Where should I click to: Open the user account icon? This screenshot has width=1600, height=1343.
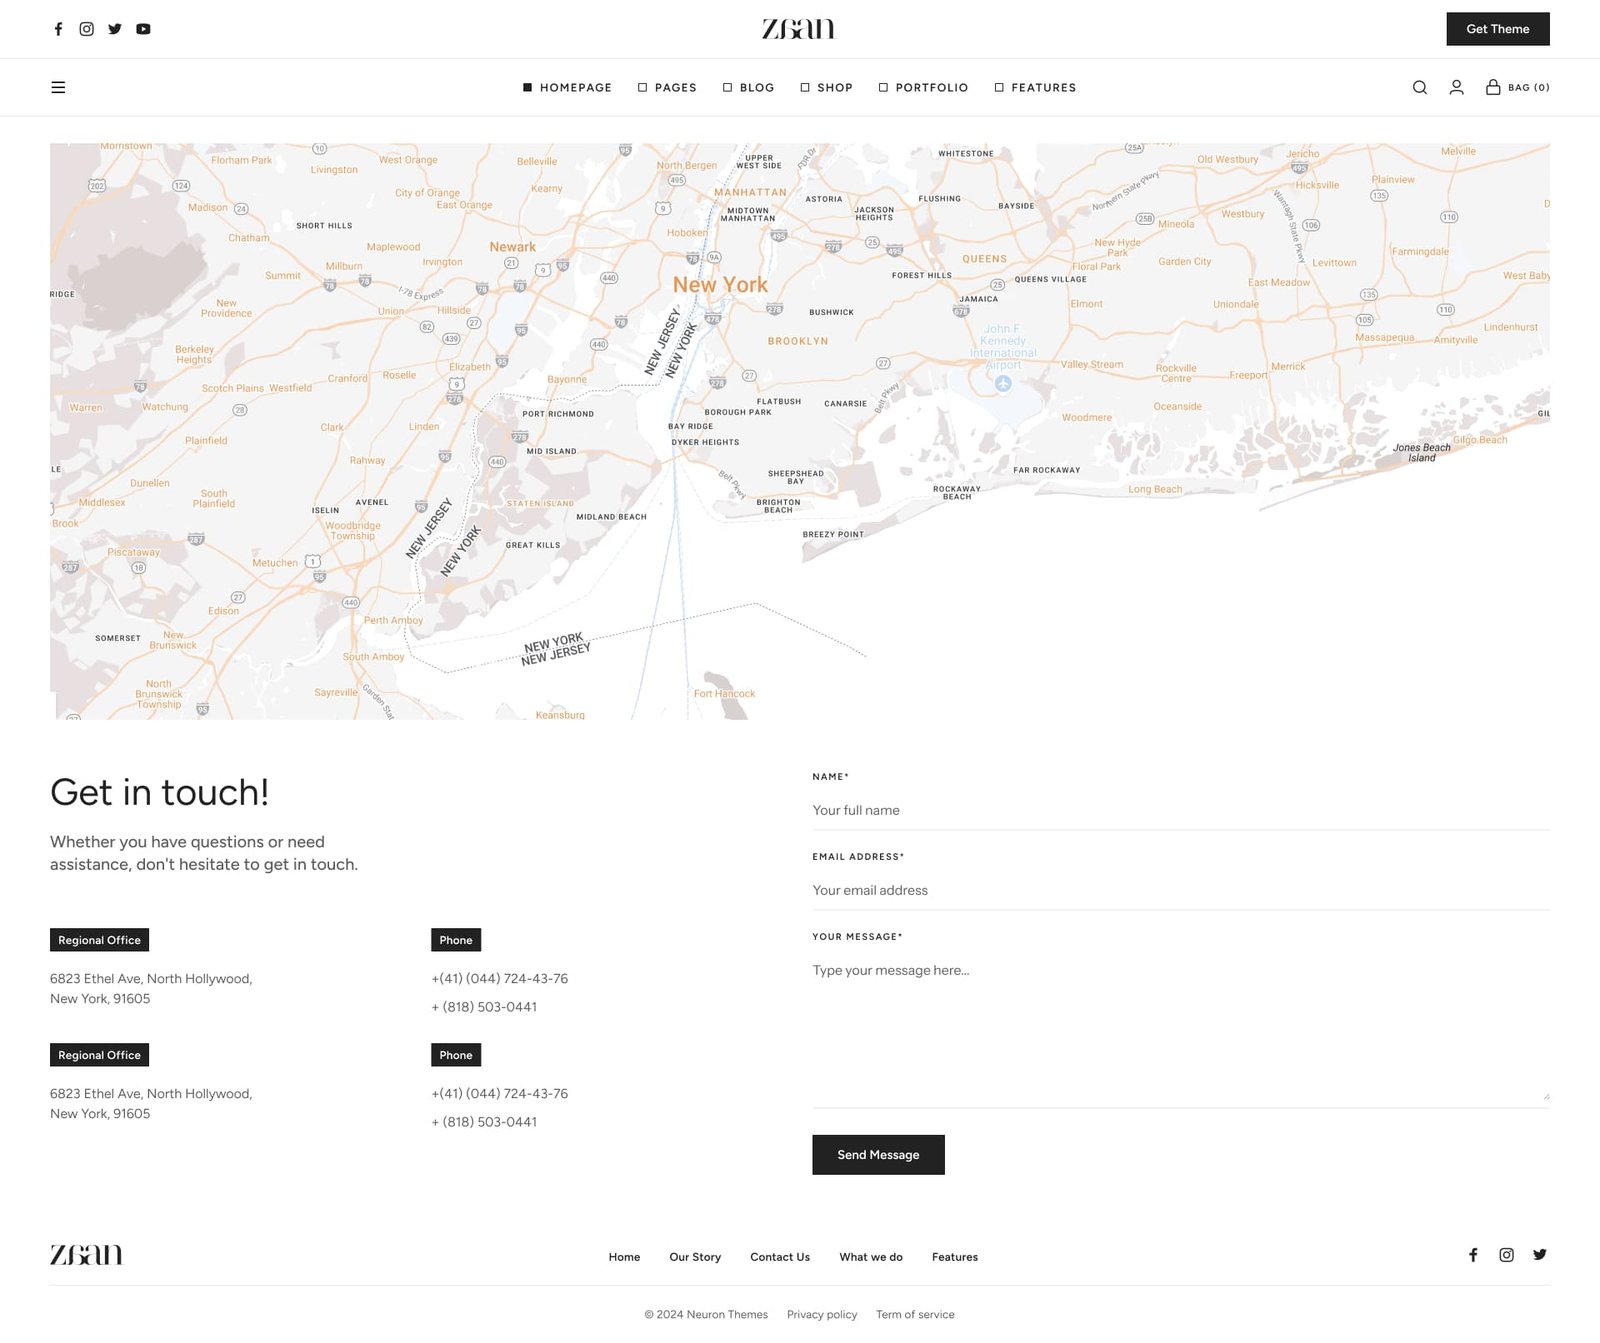pos(1456,88)
